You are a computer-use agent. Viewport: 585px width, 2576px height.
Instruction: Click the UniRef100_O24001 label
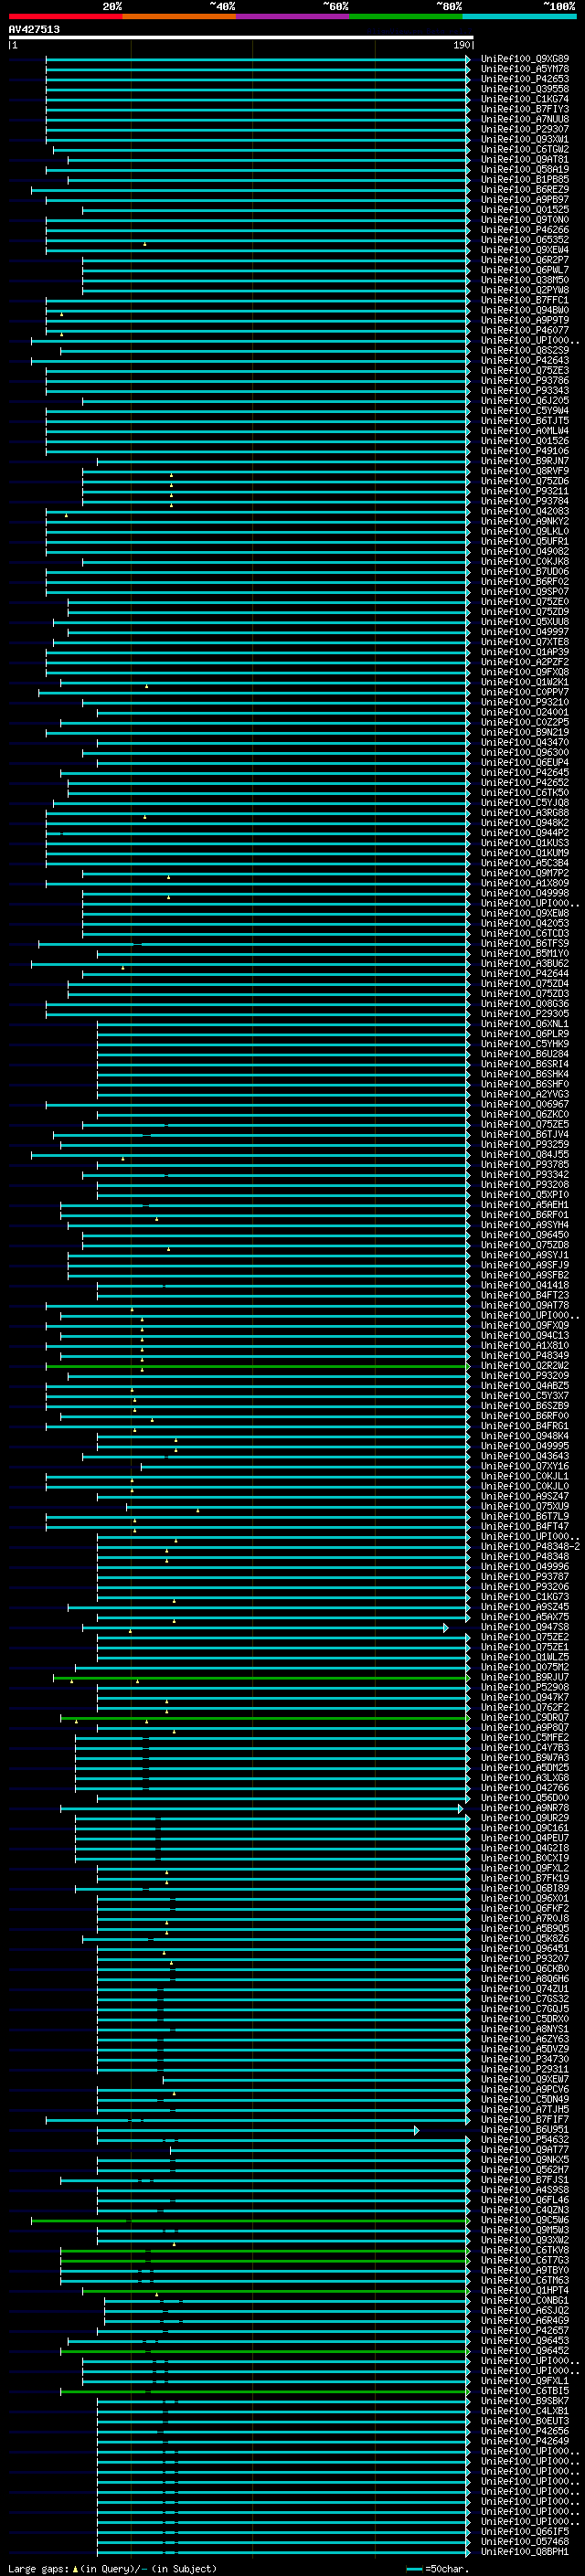[x=525, y=712]
